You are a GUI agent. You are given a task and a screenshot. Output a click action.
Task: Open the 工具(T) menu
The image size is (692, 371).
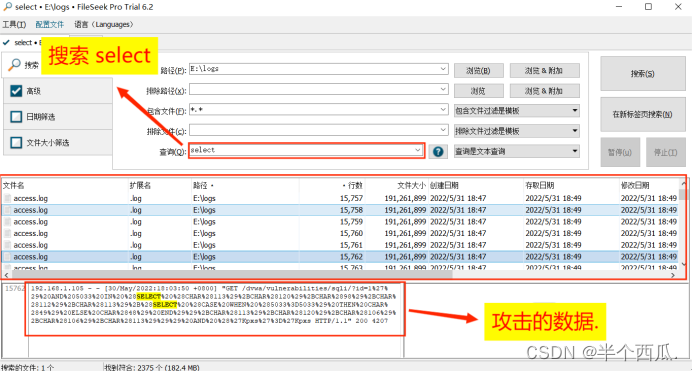click(14, 25)
